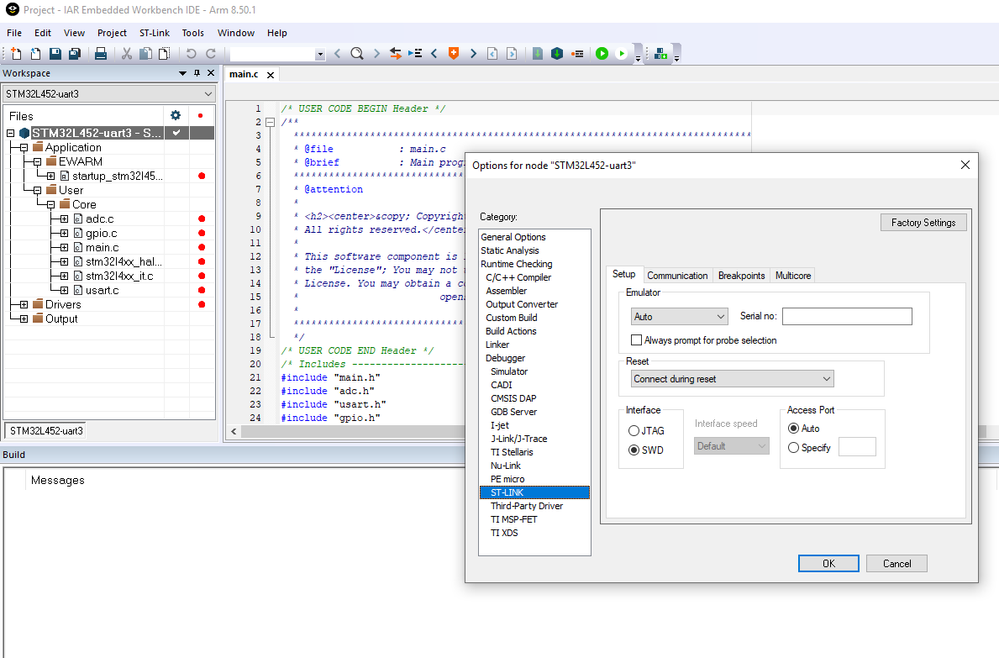Click the Find magnifier icon

coord(357,54)
